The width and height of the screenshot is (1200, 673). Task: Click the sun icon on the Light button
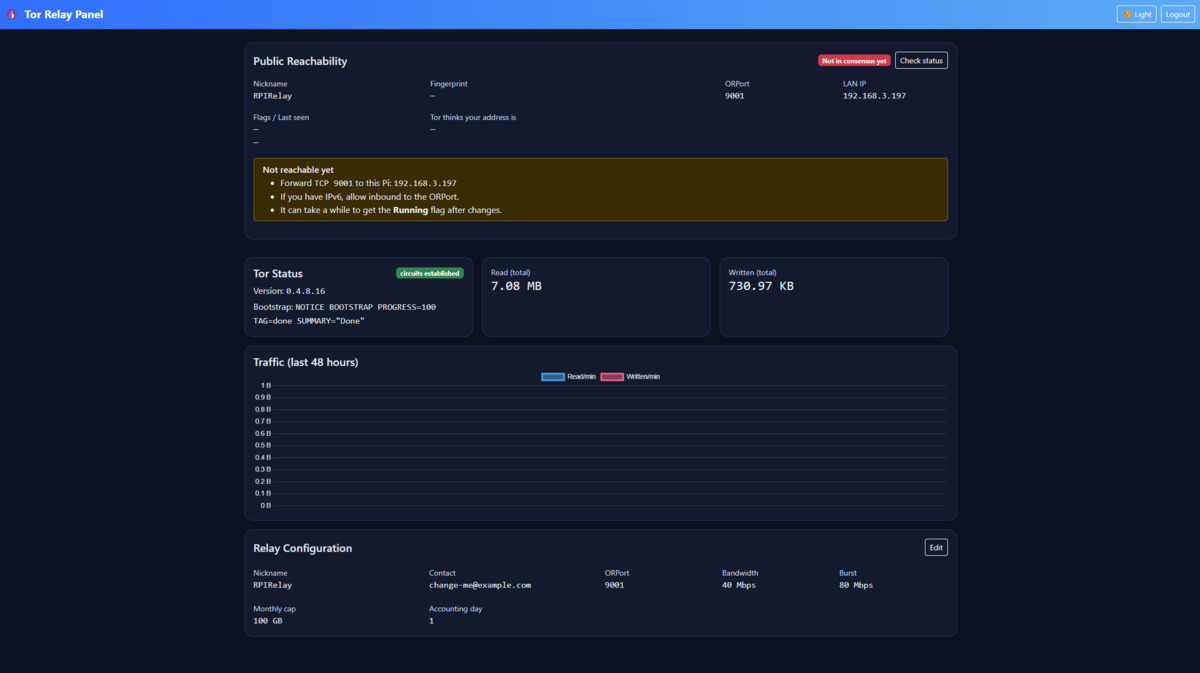1128,14
